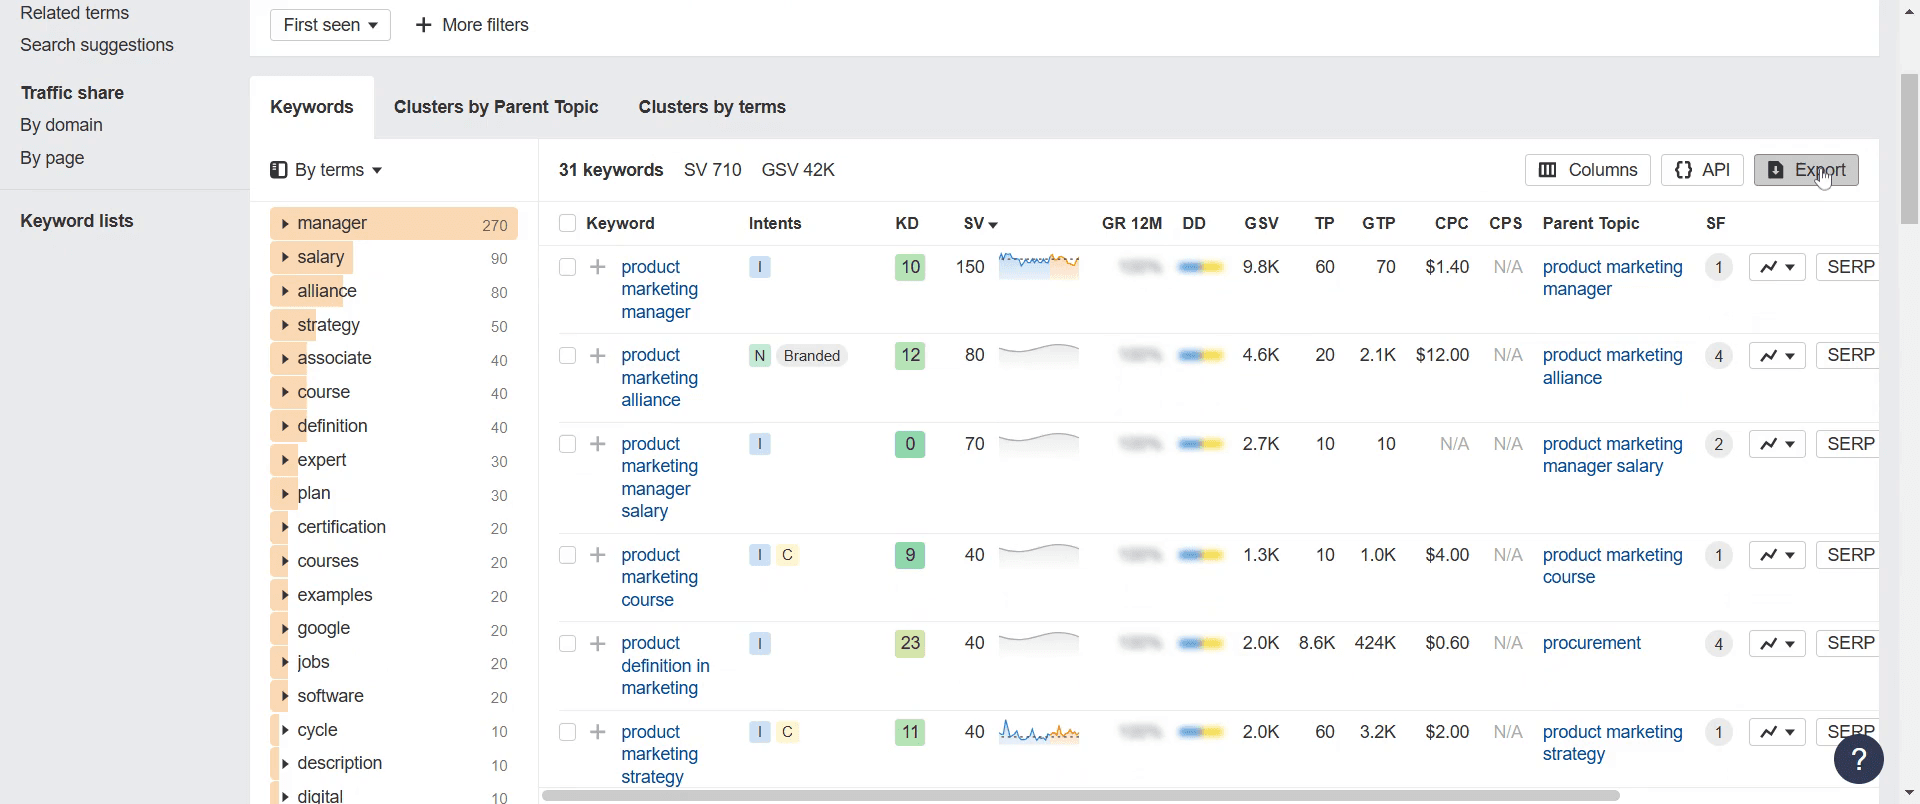Switch to Clusters by Parent Topic tab
The width and height of the screenshot is (1920, 804).
(496, 107)
